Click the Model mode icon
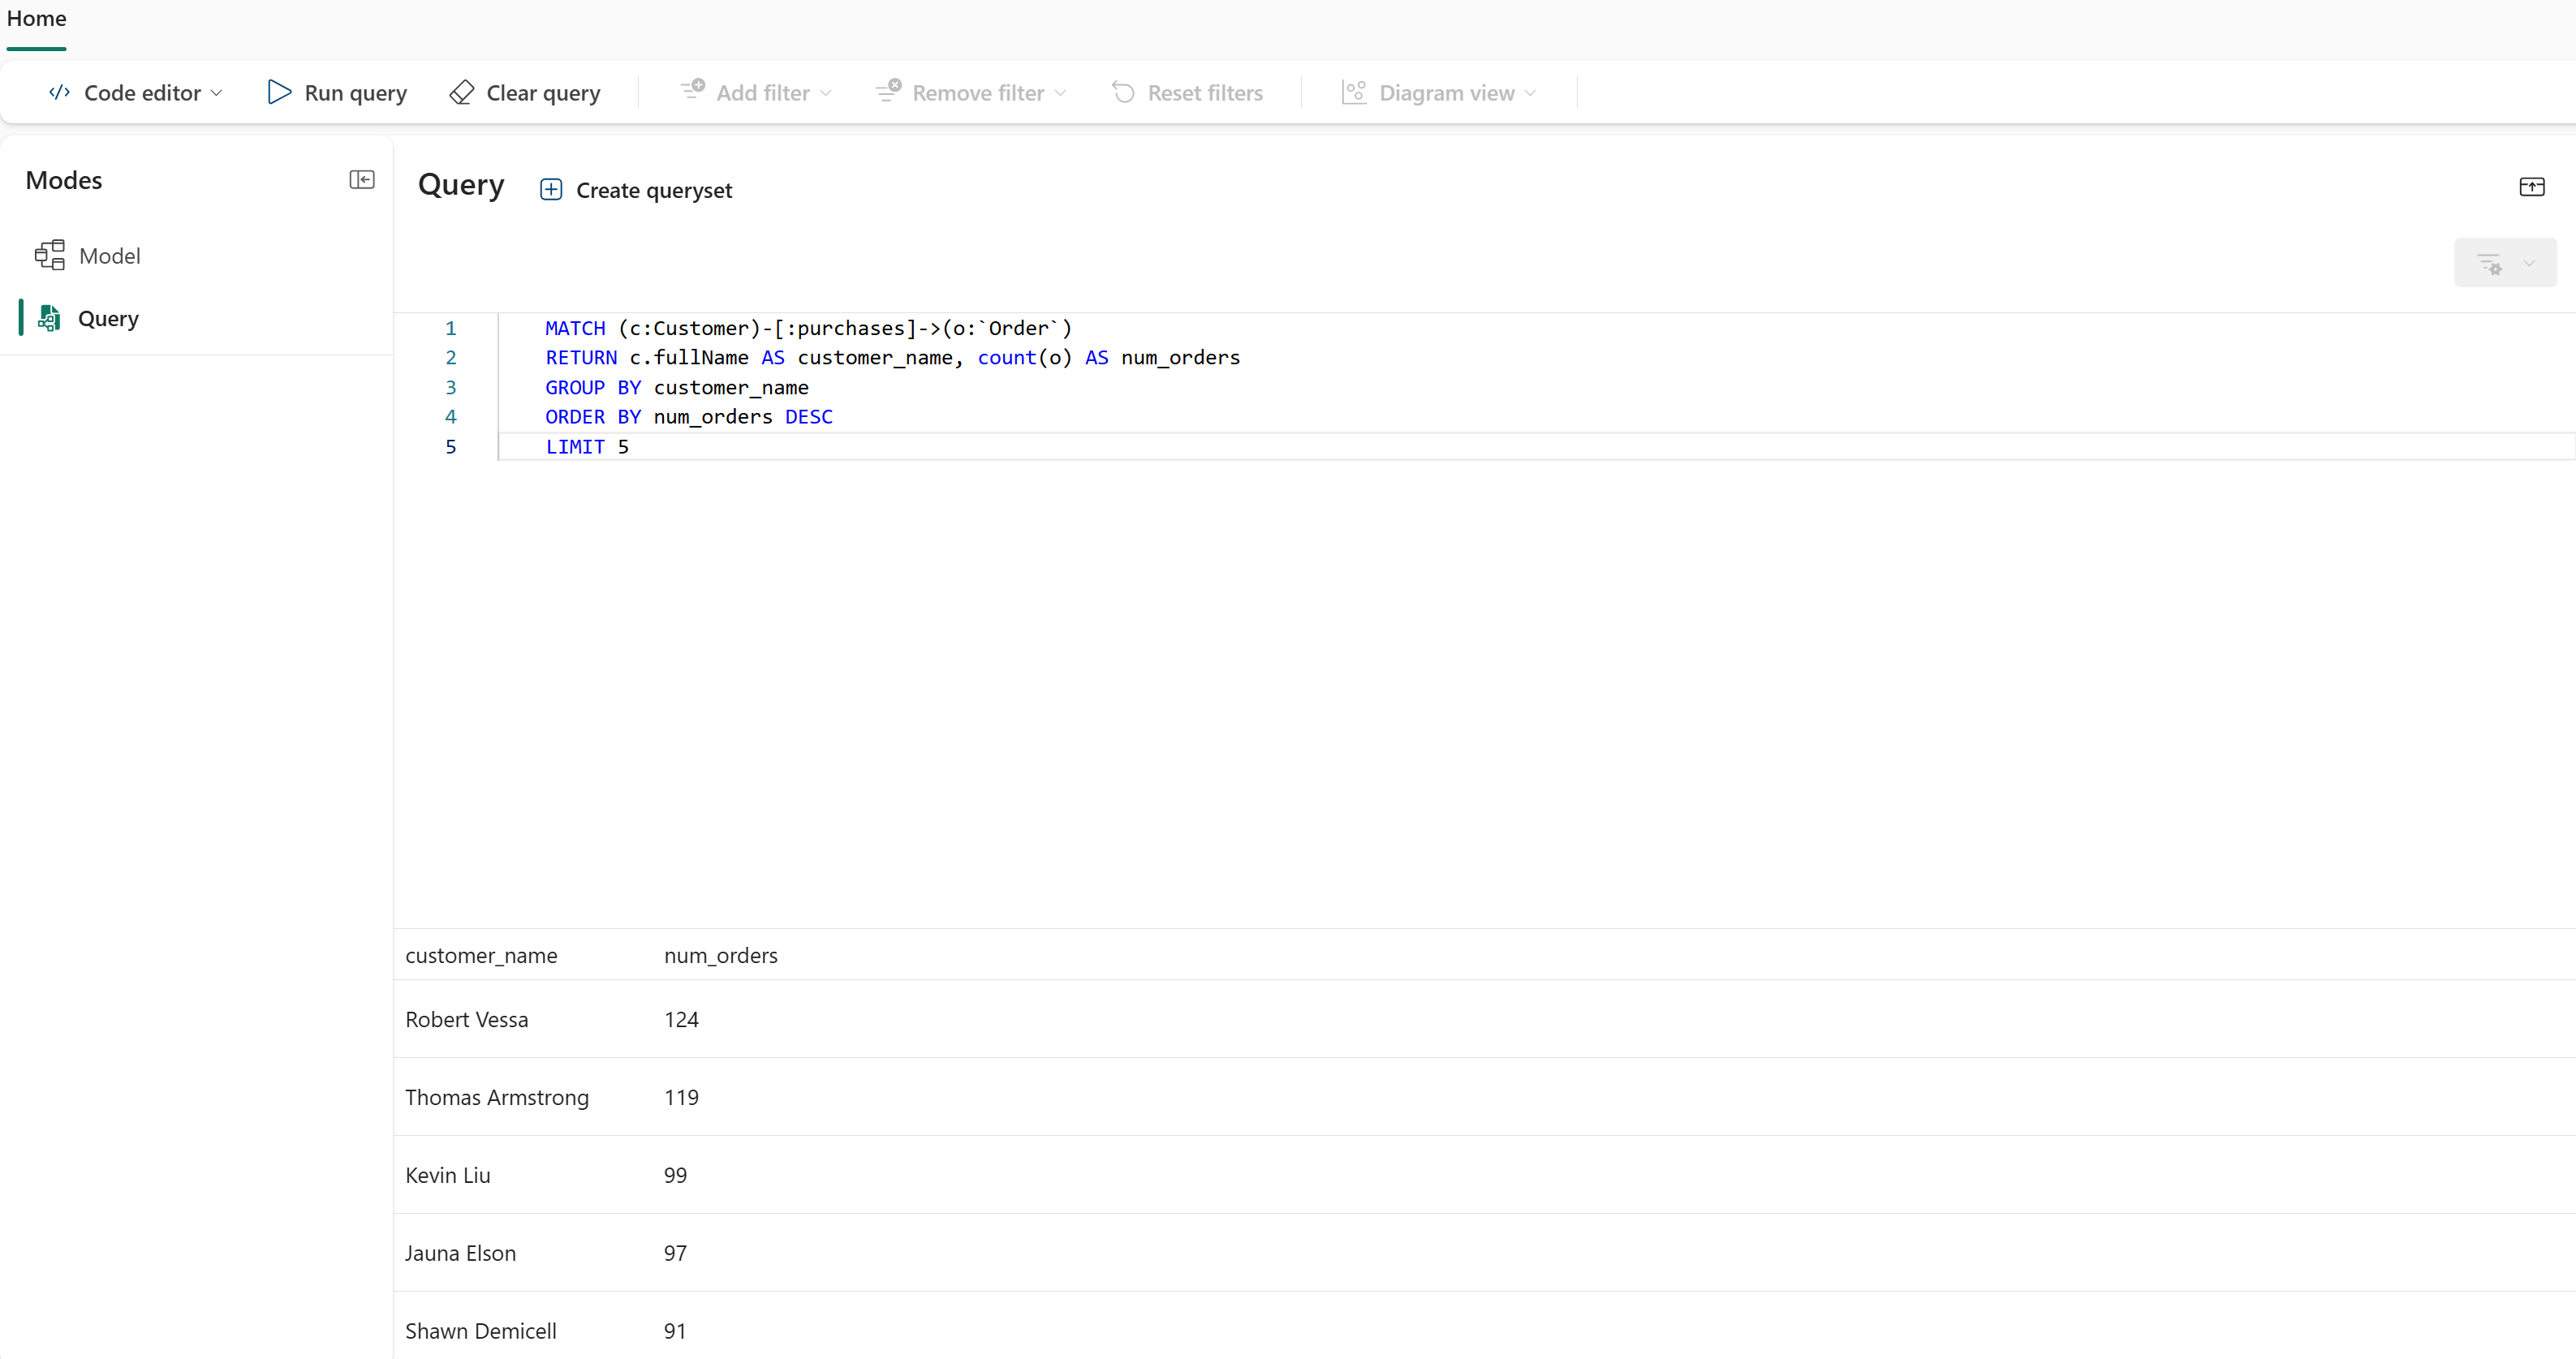The height and width of the screenshot is (1359, 2576). coord(50,256)
